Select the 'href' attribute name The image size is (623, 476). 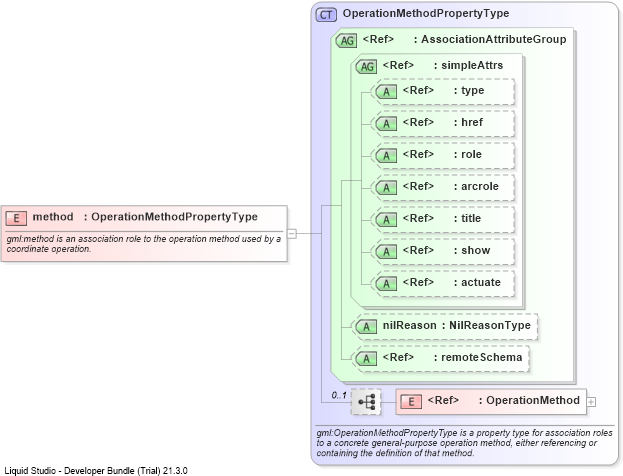(472, 122)
